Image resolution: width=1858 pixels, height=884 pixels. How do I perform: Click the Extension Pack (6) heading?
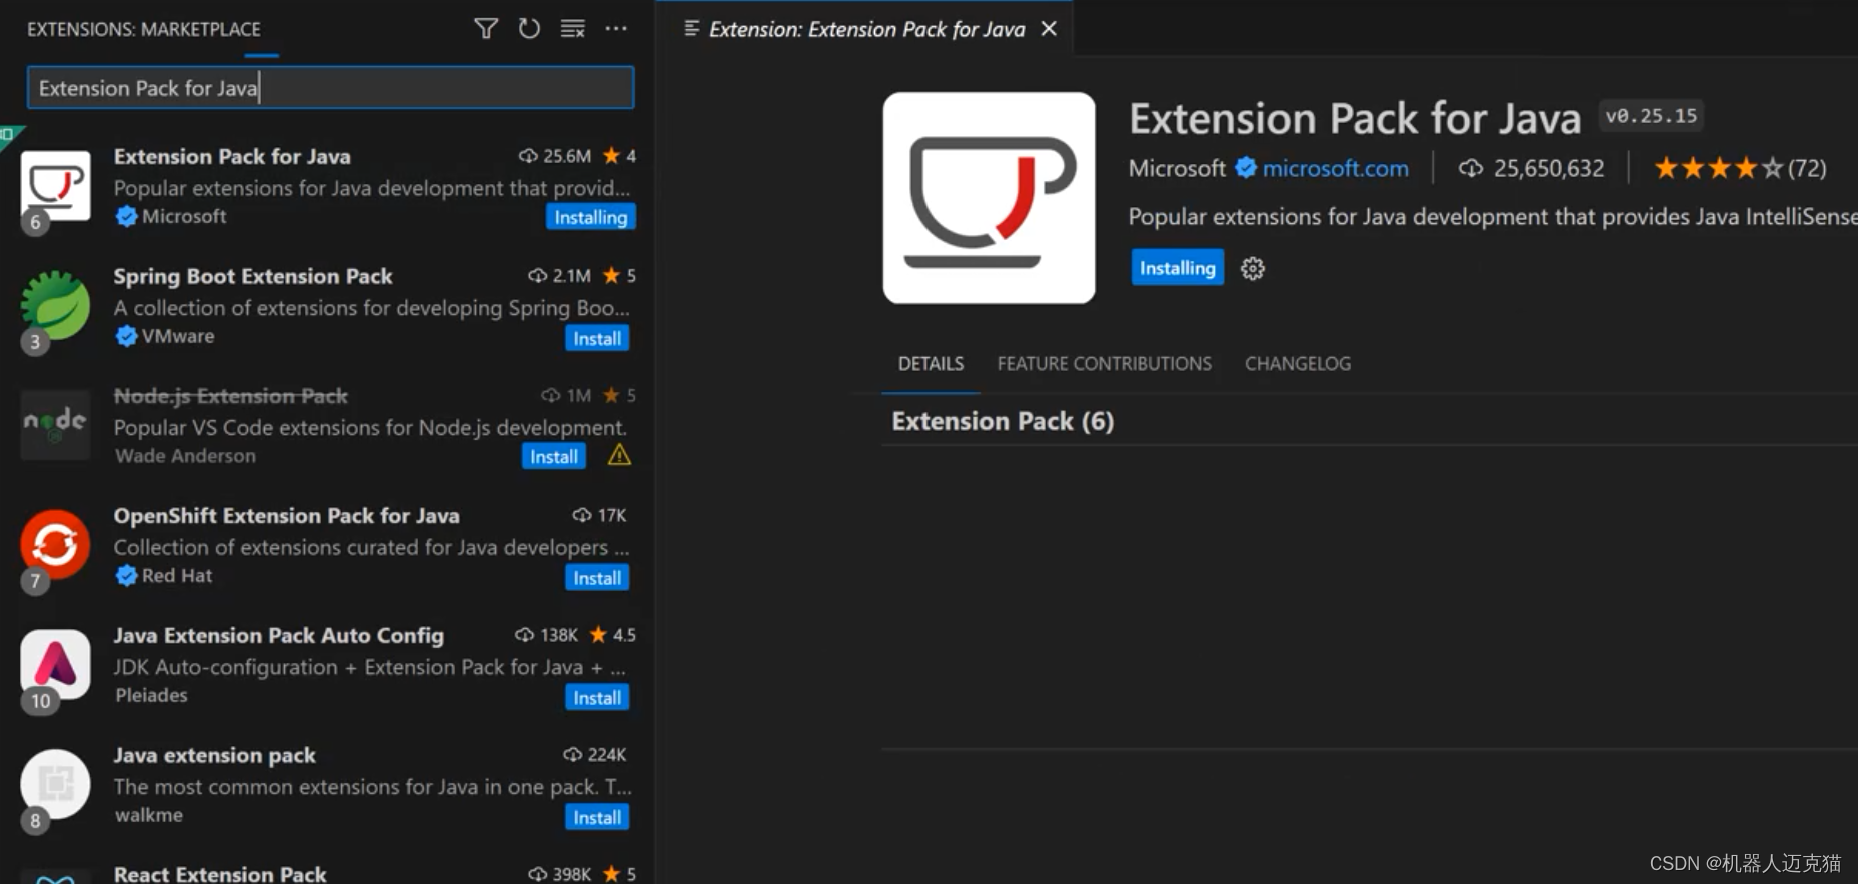1002,421
